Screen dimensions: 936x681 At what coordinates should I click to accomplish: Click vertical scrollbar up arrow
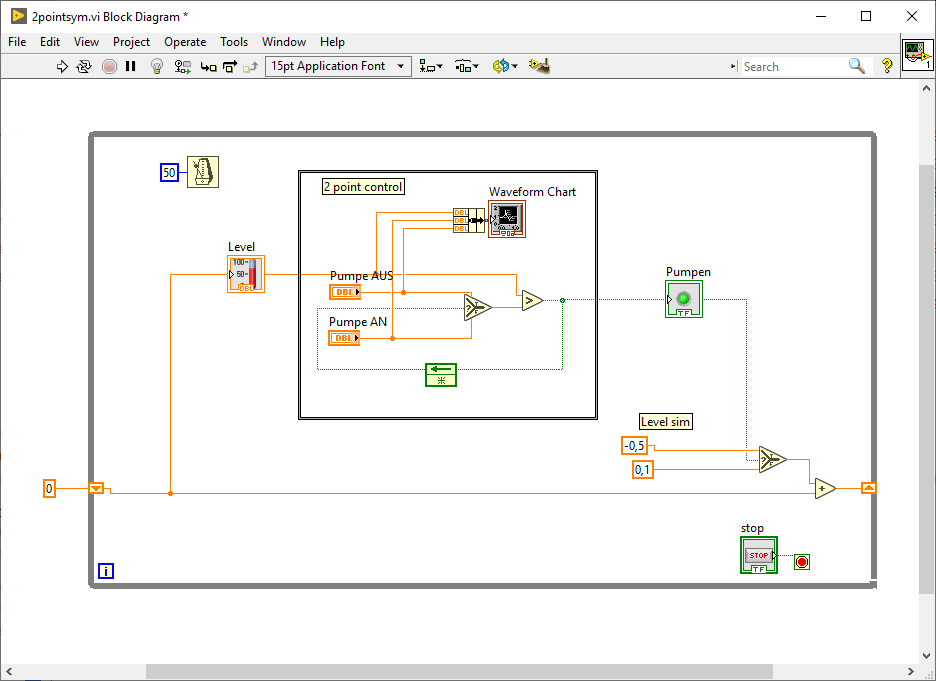(926, 88)
